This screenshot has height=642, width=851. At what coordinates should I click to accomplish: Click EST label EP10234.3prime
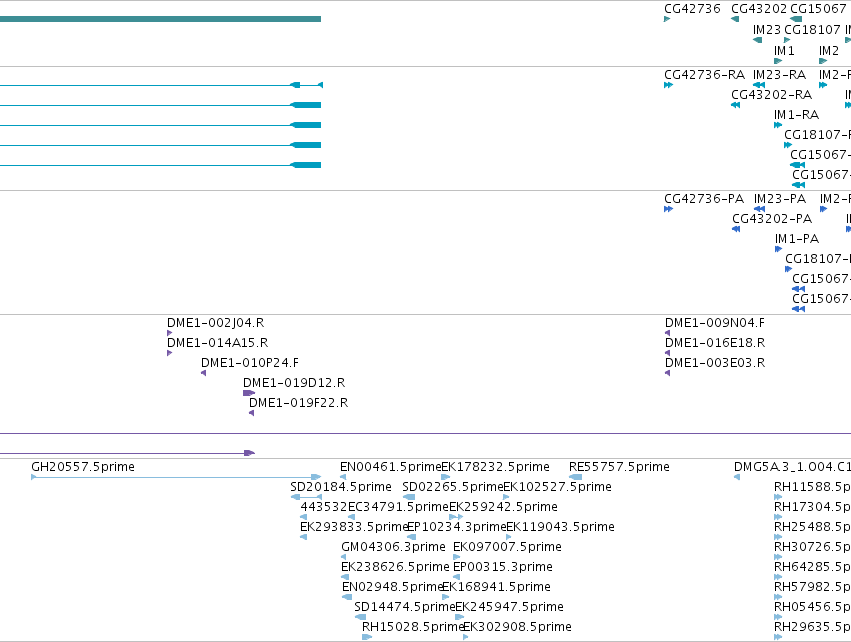point(456,527)
